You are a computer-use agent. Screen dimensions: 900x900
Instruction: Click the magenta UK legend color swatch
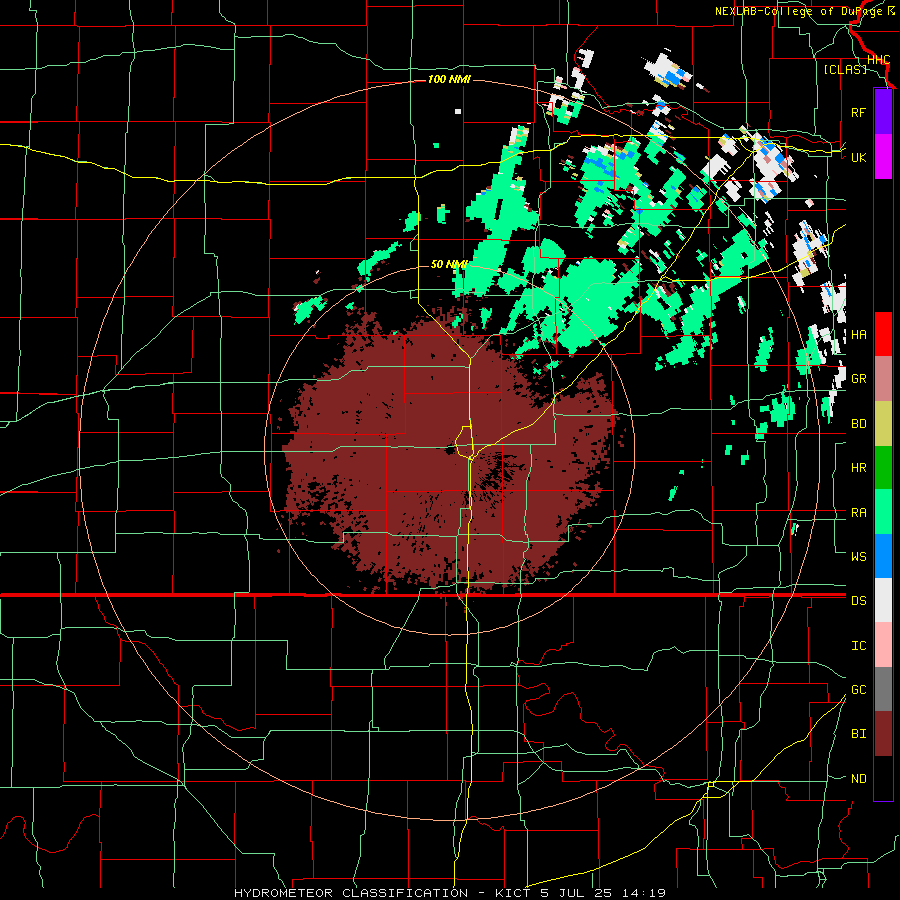tap(883, 157)
